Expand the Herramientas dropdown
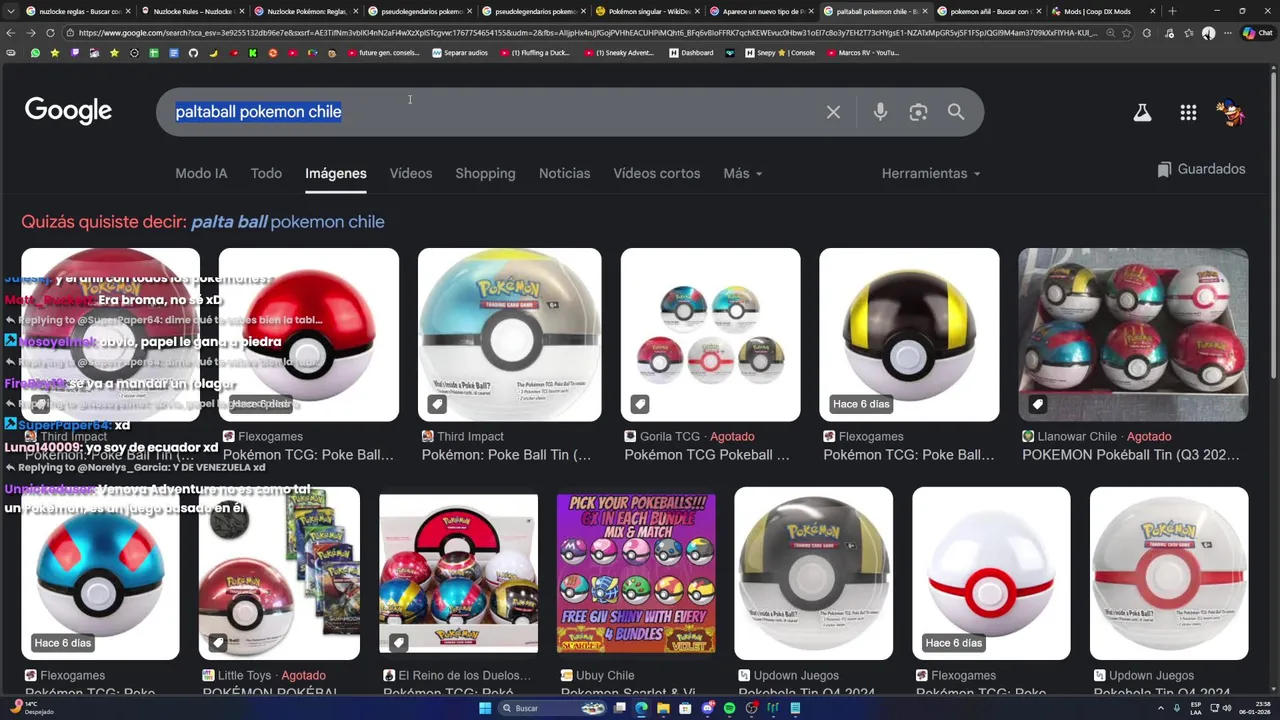Screen dimensions: 1280x720 (931, 173)
